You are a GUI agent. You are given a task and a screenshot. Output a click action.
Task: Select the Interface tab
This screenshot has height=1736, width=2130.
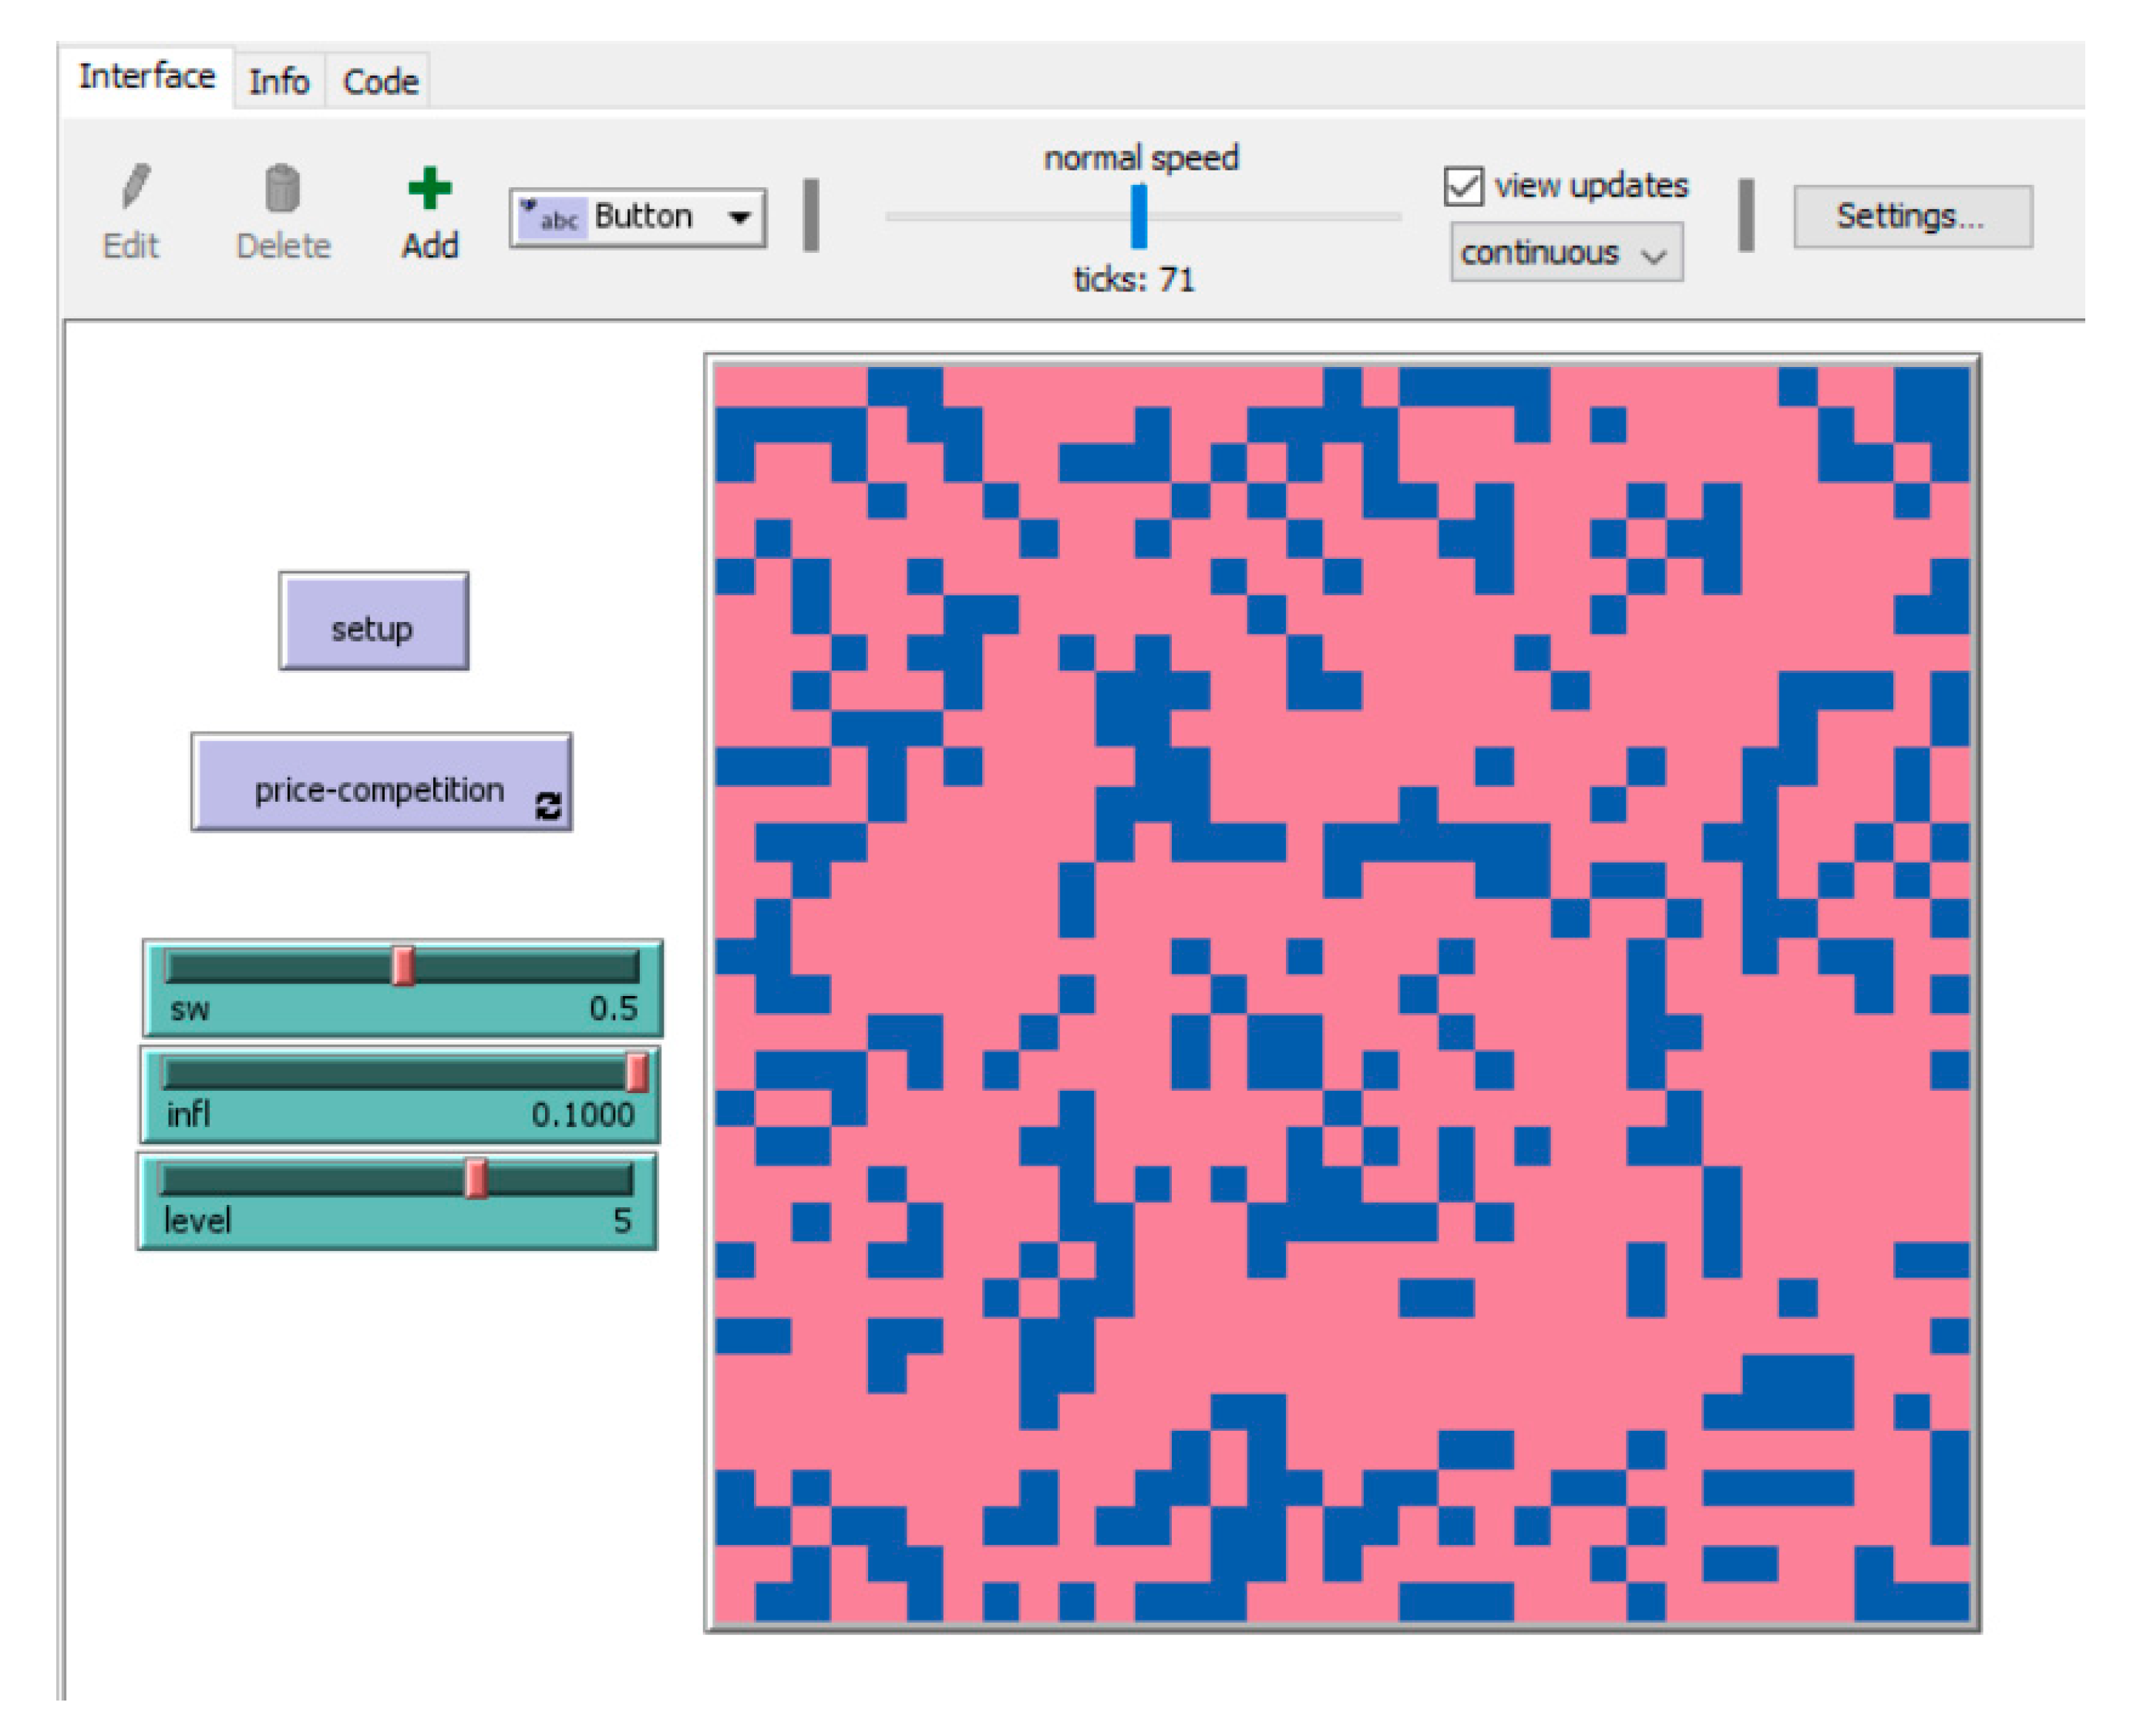pyautogui.click(x=147, y=77)
